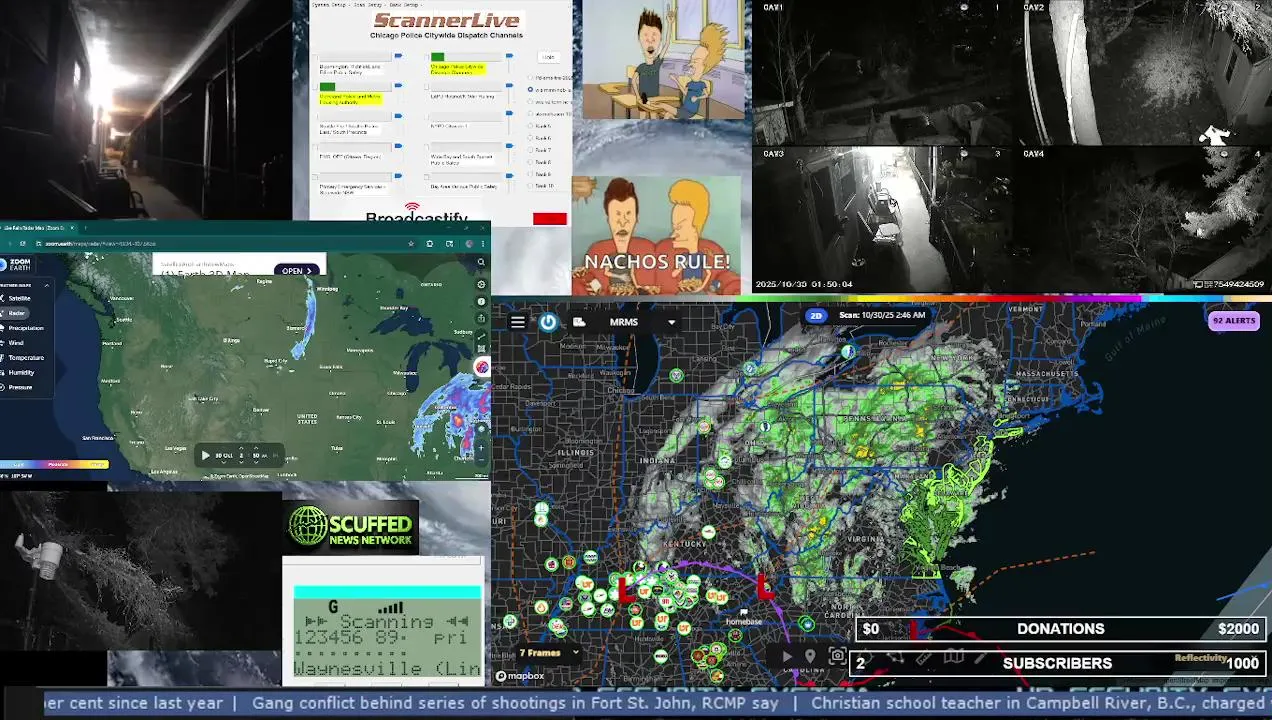Click browser profile avatar icon
1272x720 pixels.
tap(469, 244)
